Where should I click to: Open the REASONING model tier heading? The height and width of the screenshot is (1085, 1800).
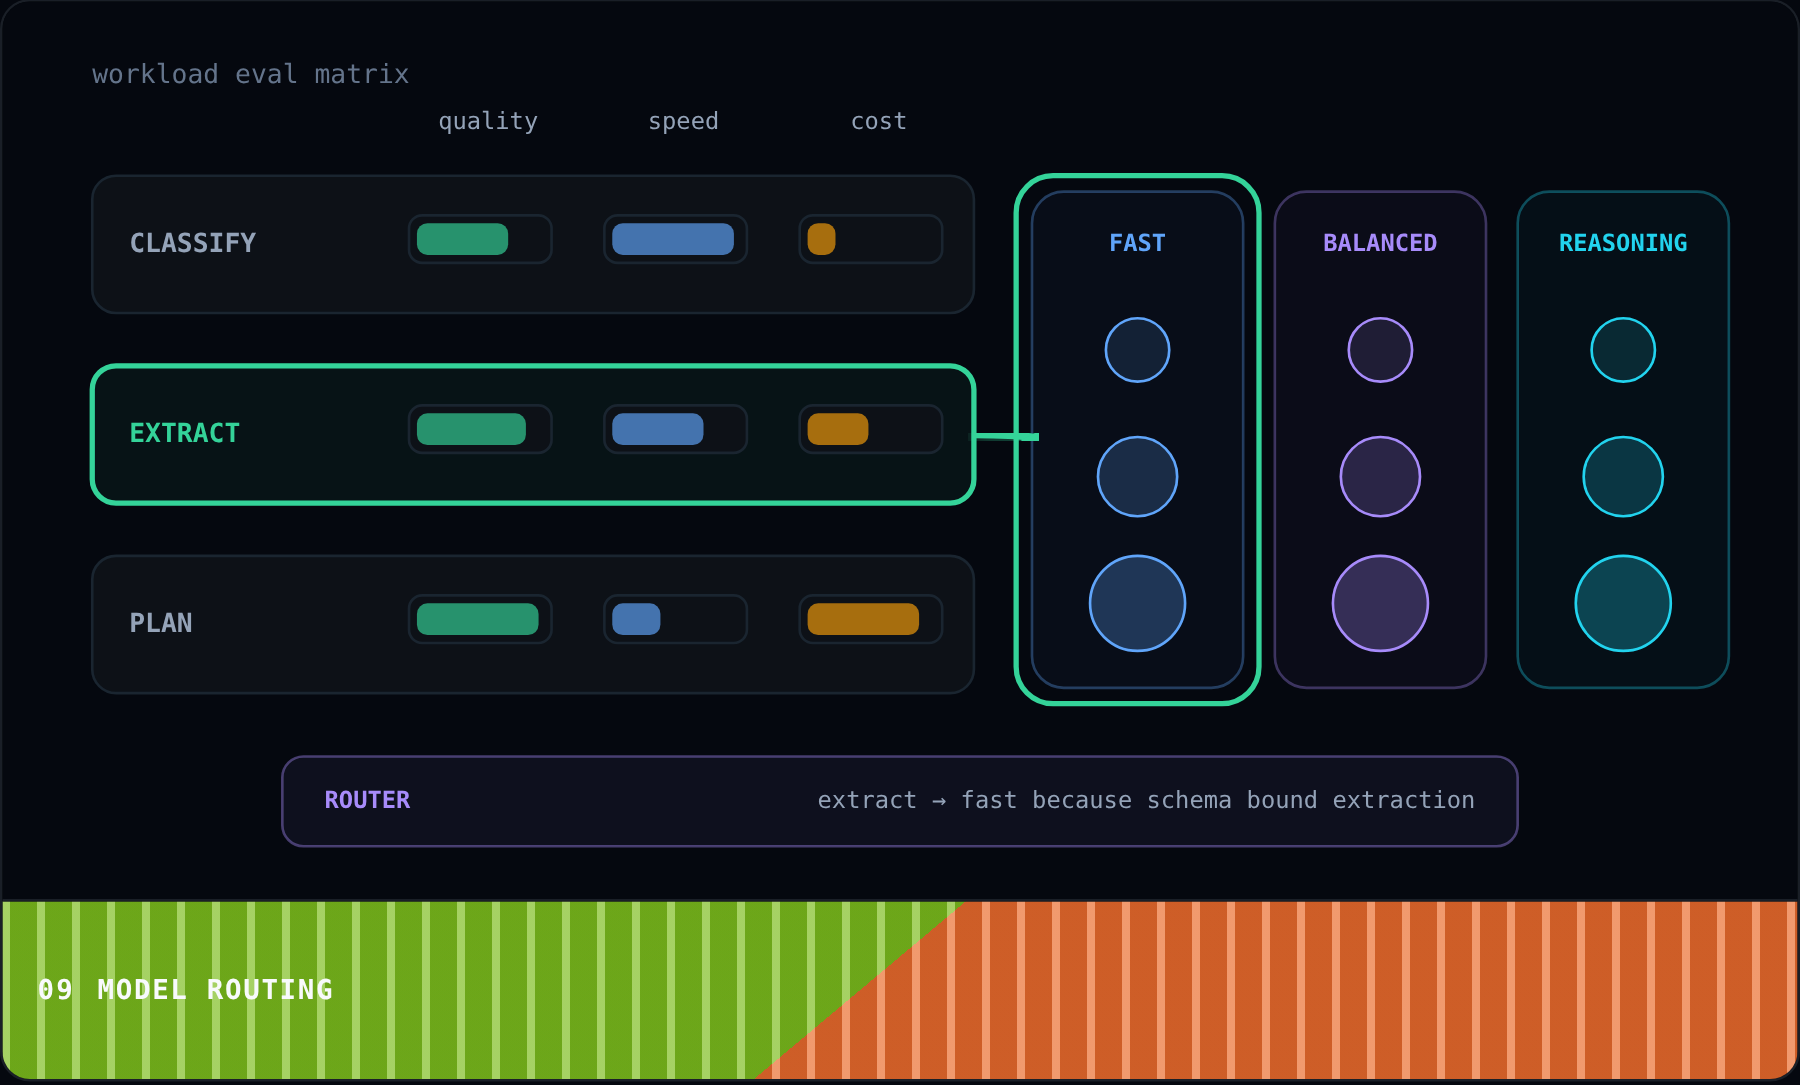point(1623,243)
